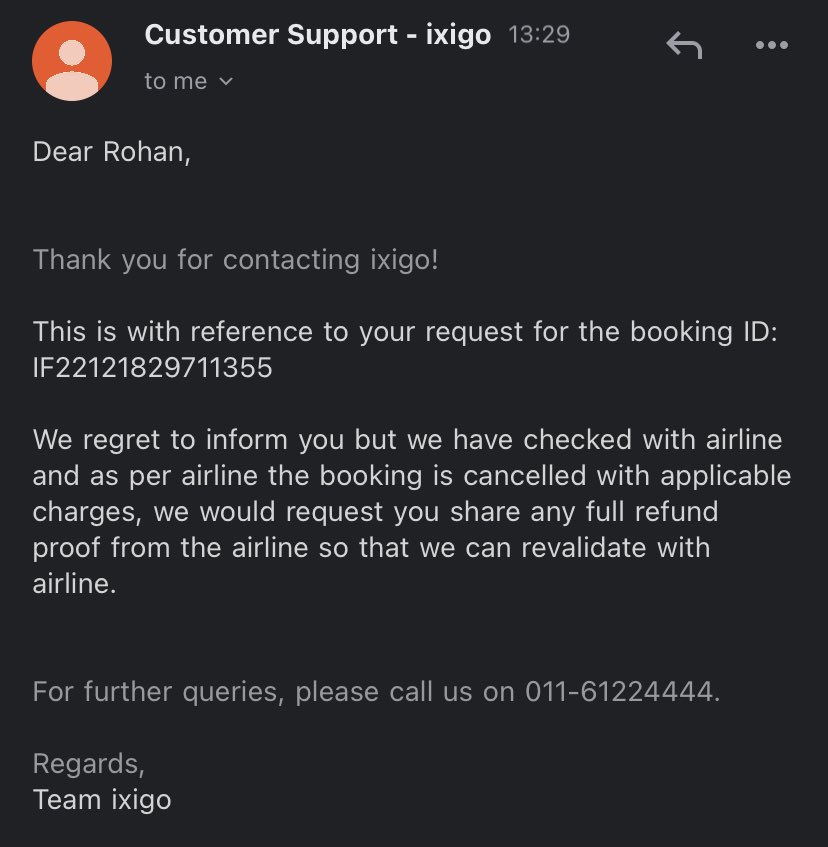Tap the "For further queries, please call" text
Screen dimensions: 828x847
(x=232, y=692)
